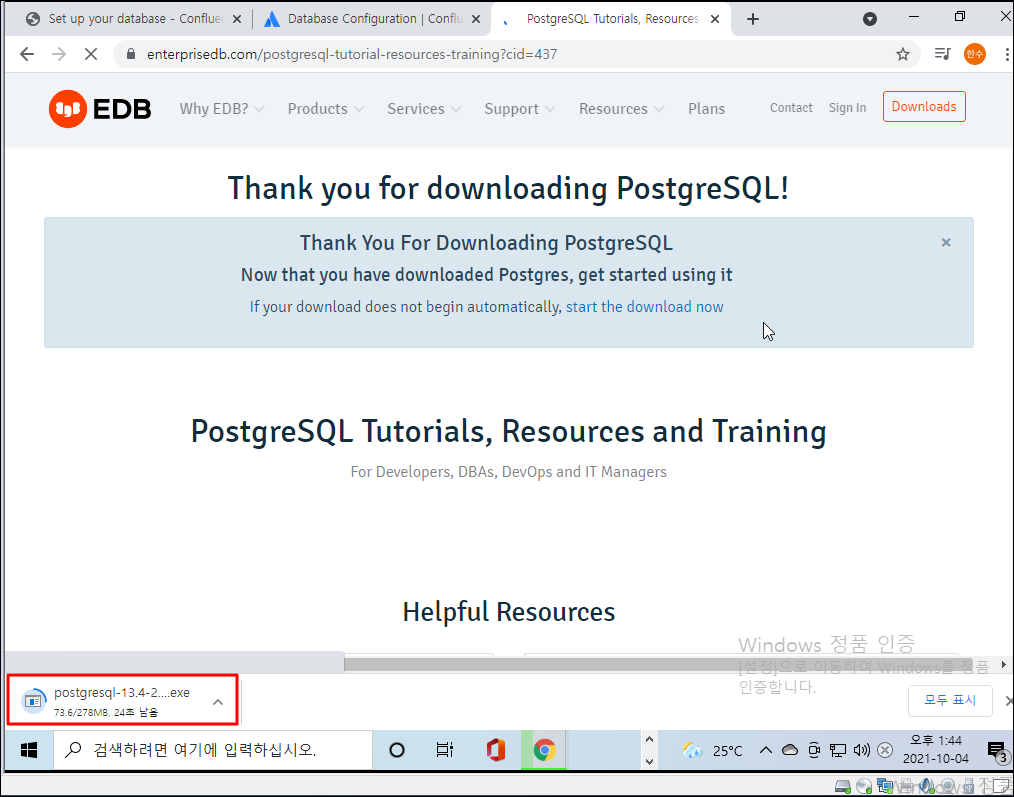Open the Contact link
The width and height of the screenshot is (1014, 797).
tap(791, 108)
